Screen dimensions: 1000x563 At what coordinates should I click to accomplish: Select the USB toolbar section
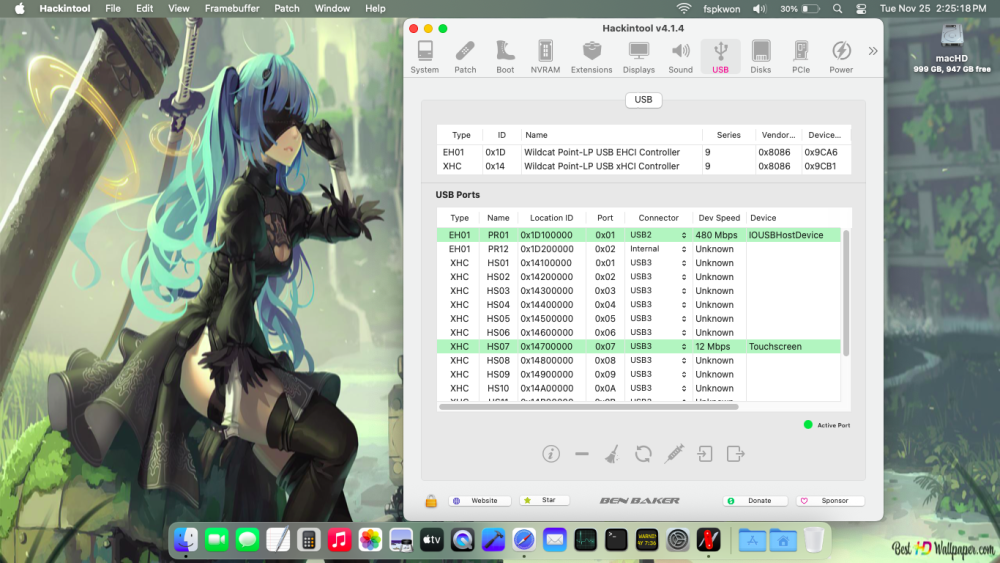coord(720,57)
